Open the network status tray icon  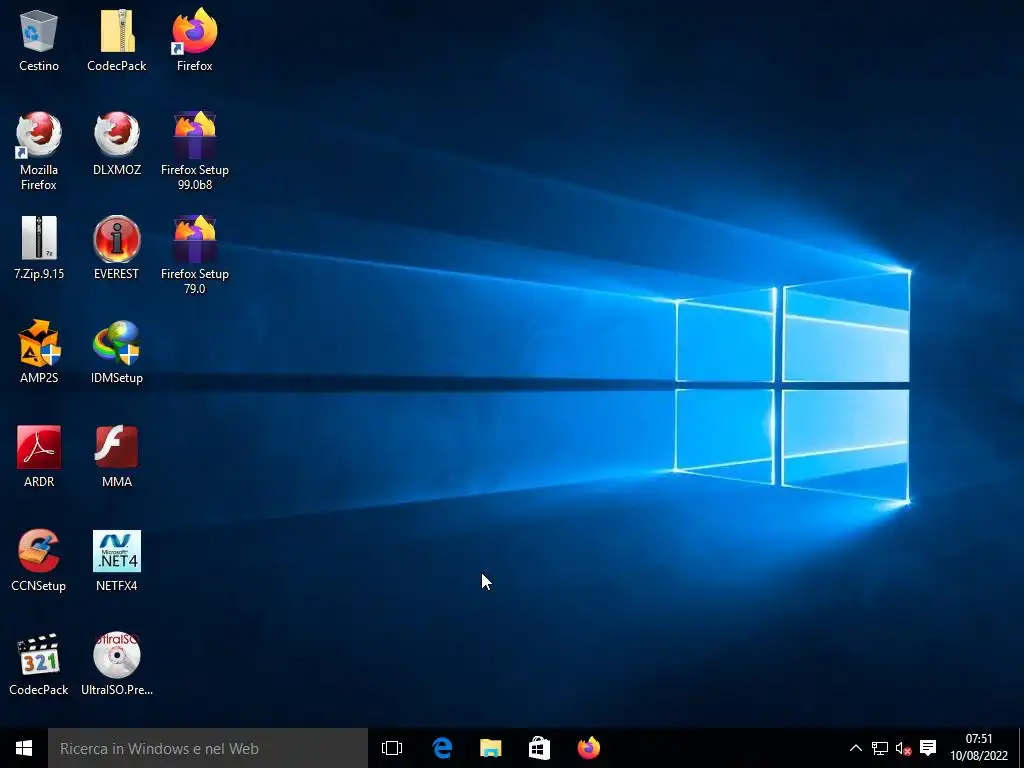(880, 748)
